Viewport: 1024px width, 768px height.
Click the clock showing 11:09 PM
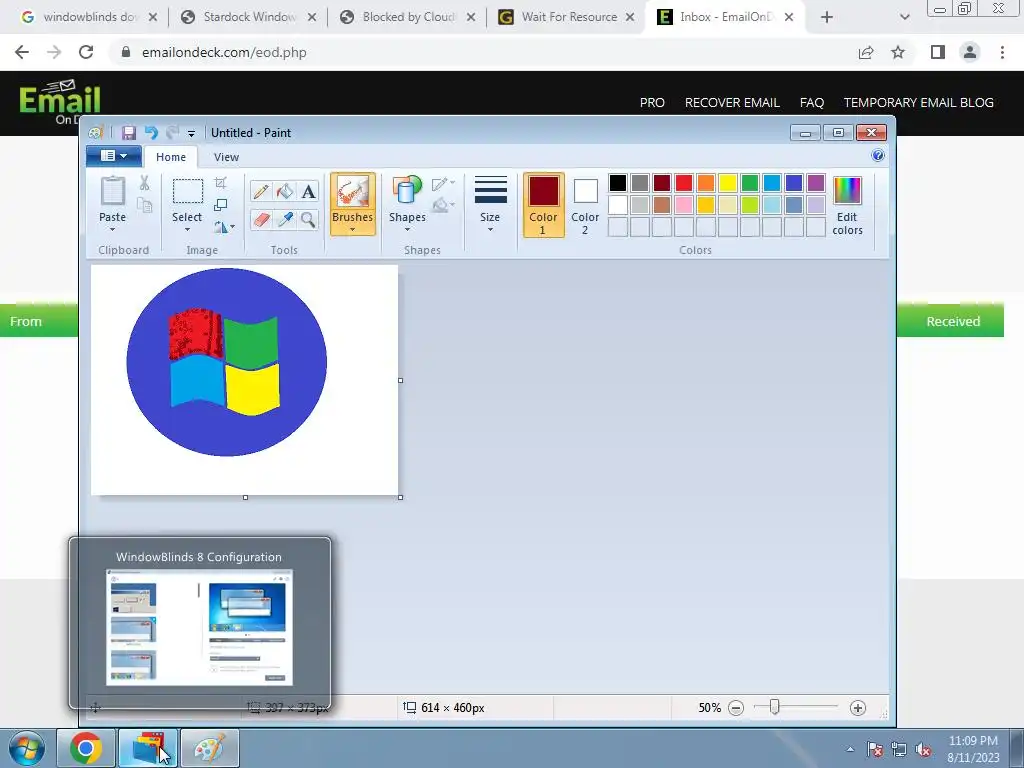point(973,741)
